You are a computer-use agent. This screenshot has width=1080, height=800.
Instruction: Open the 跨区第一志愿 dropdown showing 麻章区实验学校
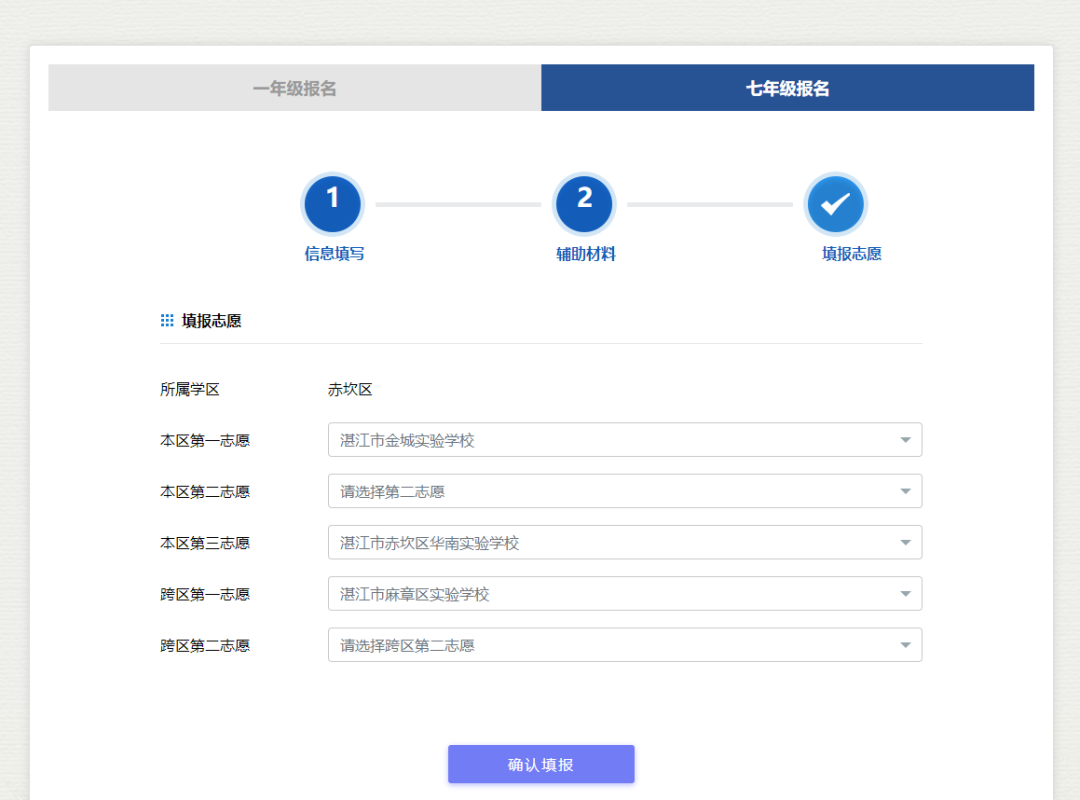[x=610, y=594]
